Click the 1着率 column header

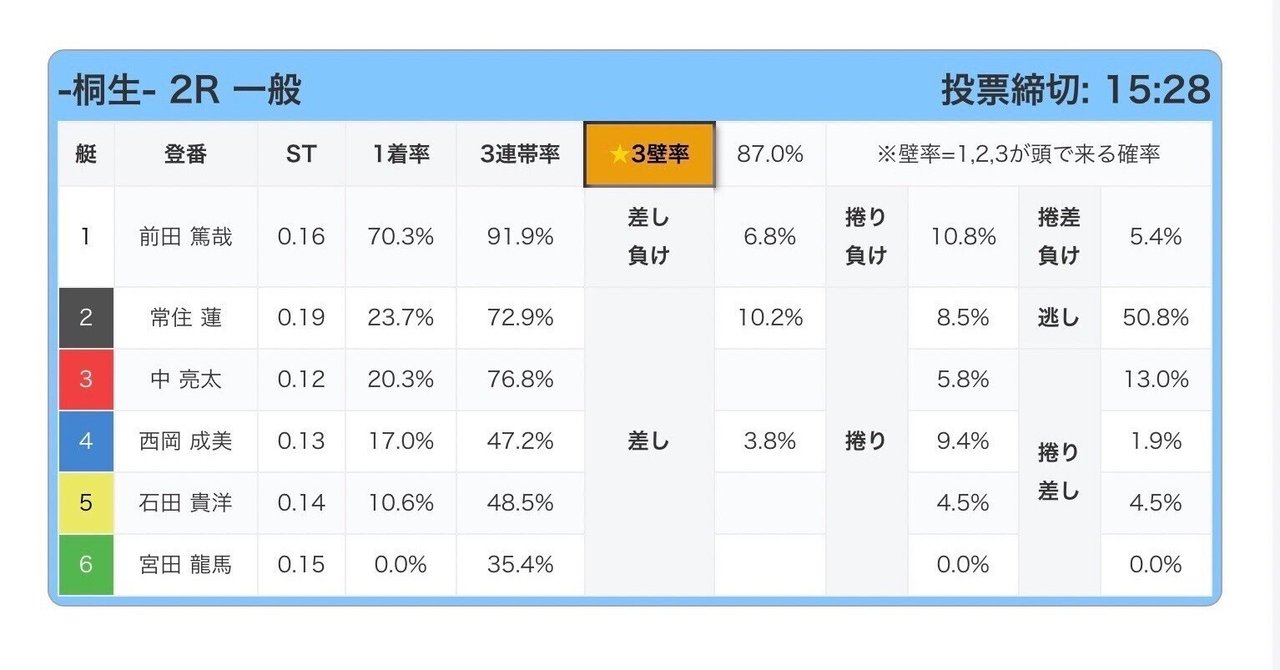(x=400, y=154)
